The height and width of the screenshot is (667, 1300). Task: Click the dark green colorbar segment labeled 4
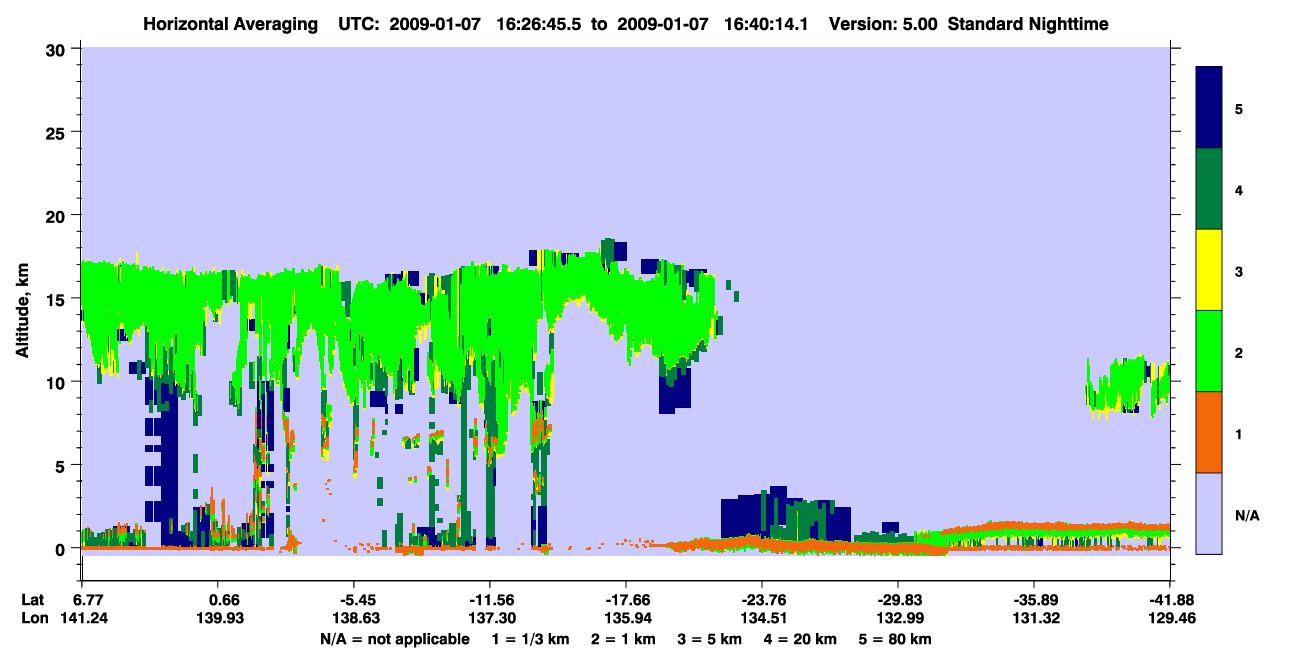click(1209, 188)
